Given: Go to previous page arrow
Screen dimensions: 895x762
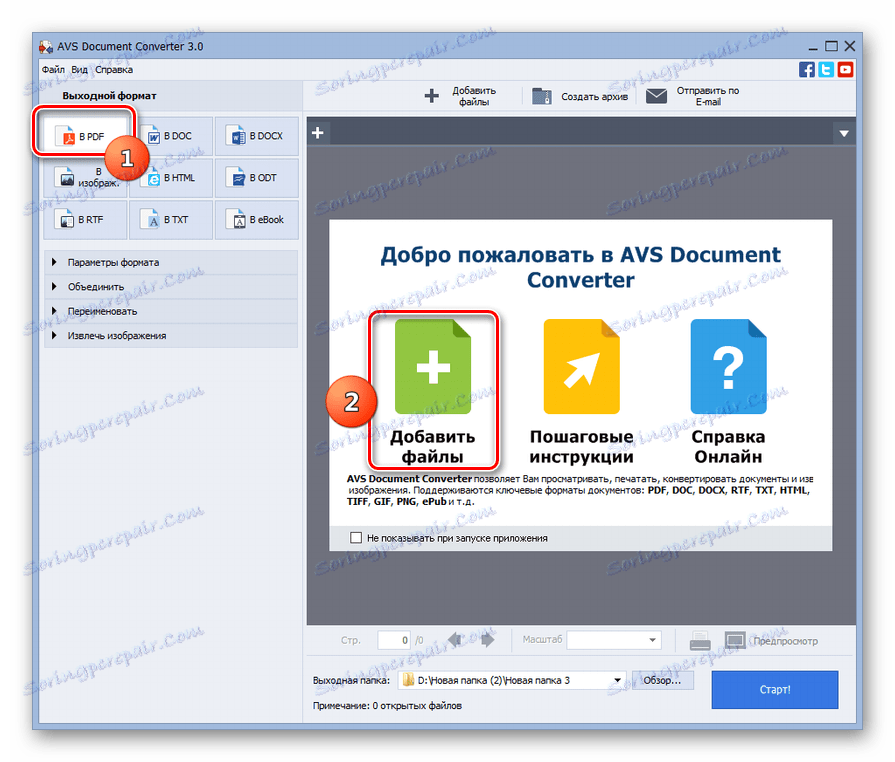Looking at the screenshot, I should tap(455, 640).
